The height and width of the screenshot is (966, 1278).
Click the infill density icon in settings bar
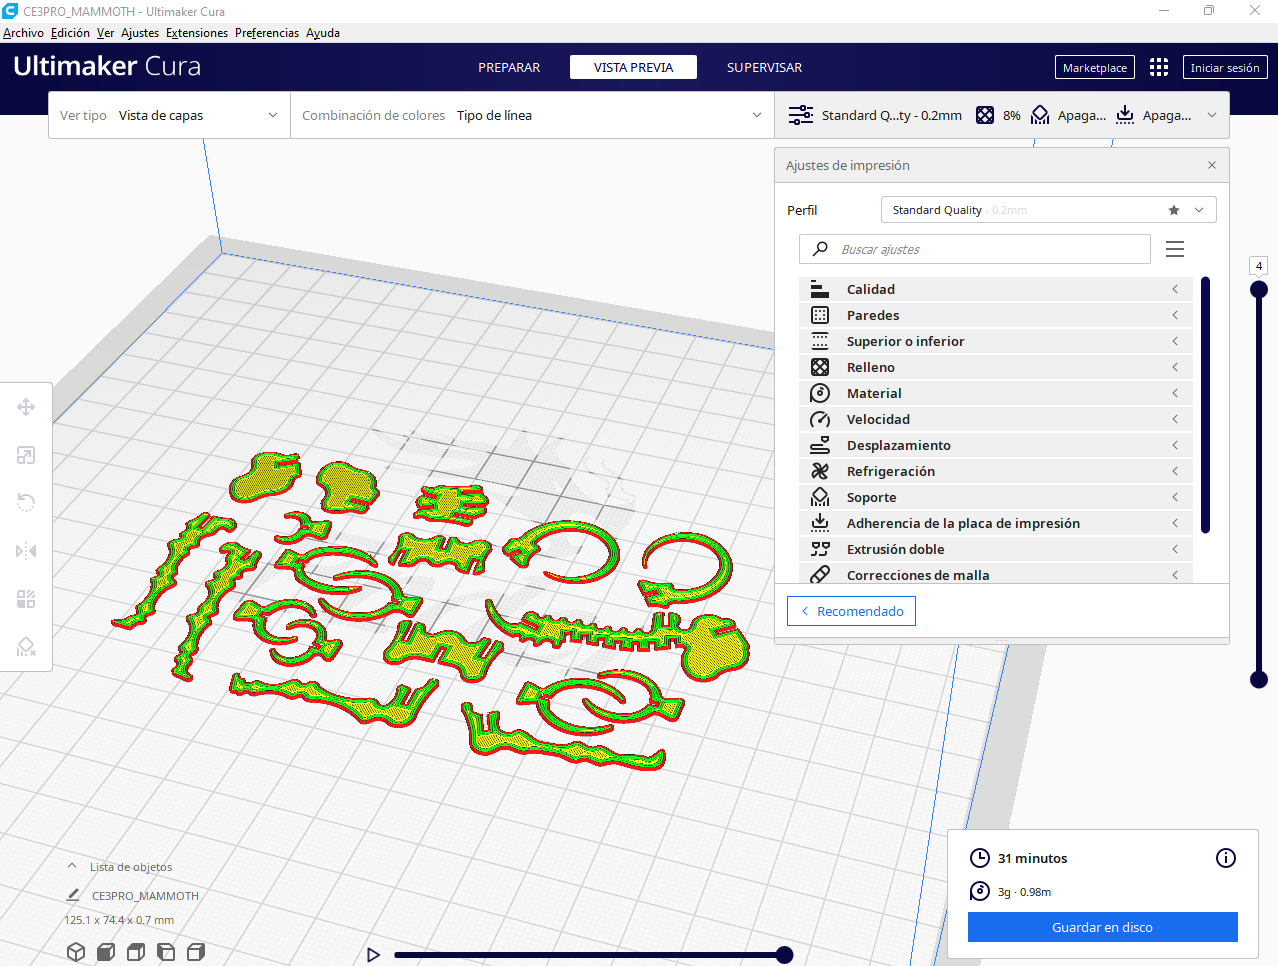(984, 115)
